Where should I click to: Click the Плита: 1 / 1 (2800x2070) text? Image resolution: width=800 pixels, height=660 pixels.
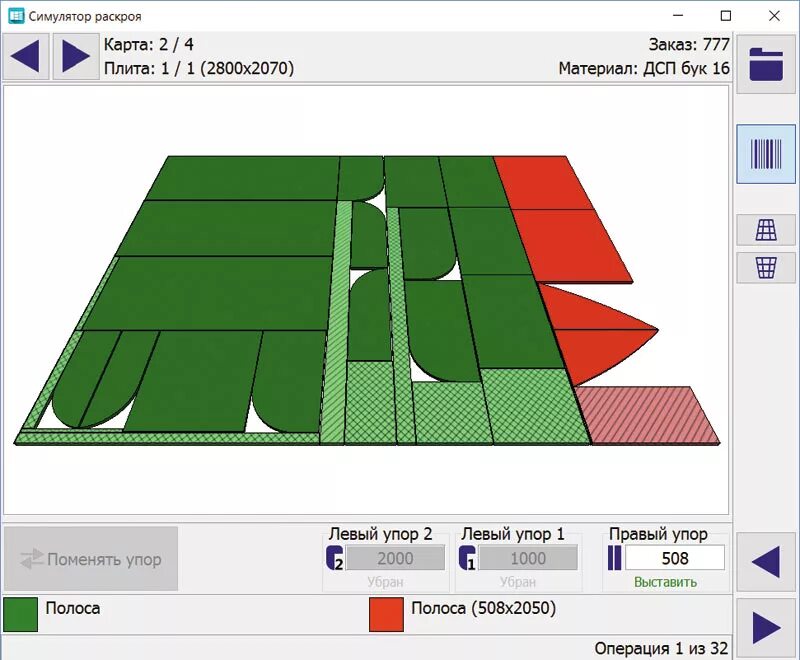point(199,68)
